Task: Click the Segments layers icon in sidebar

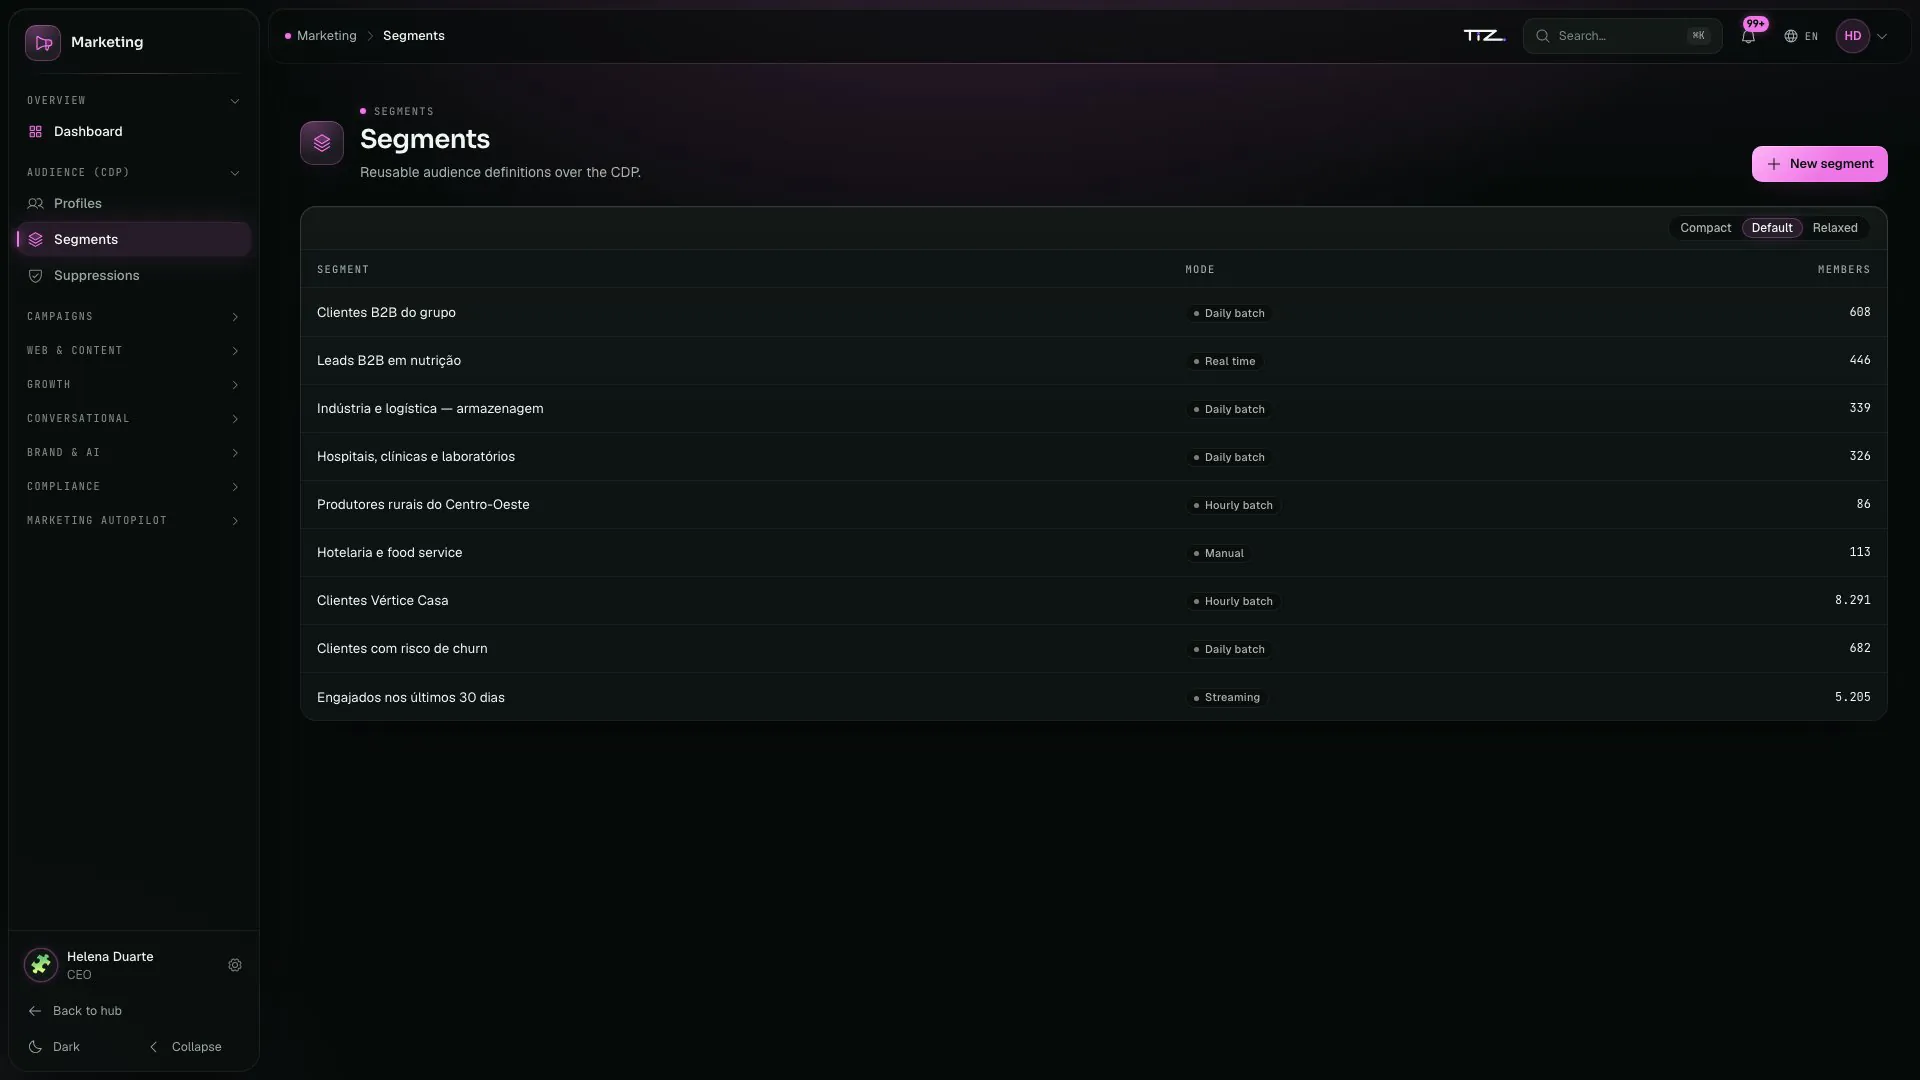Action: coord(36,240)
